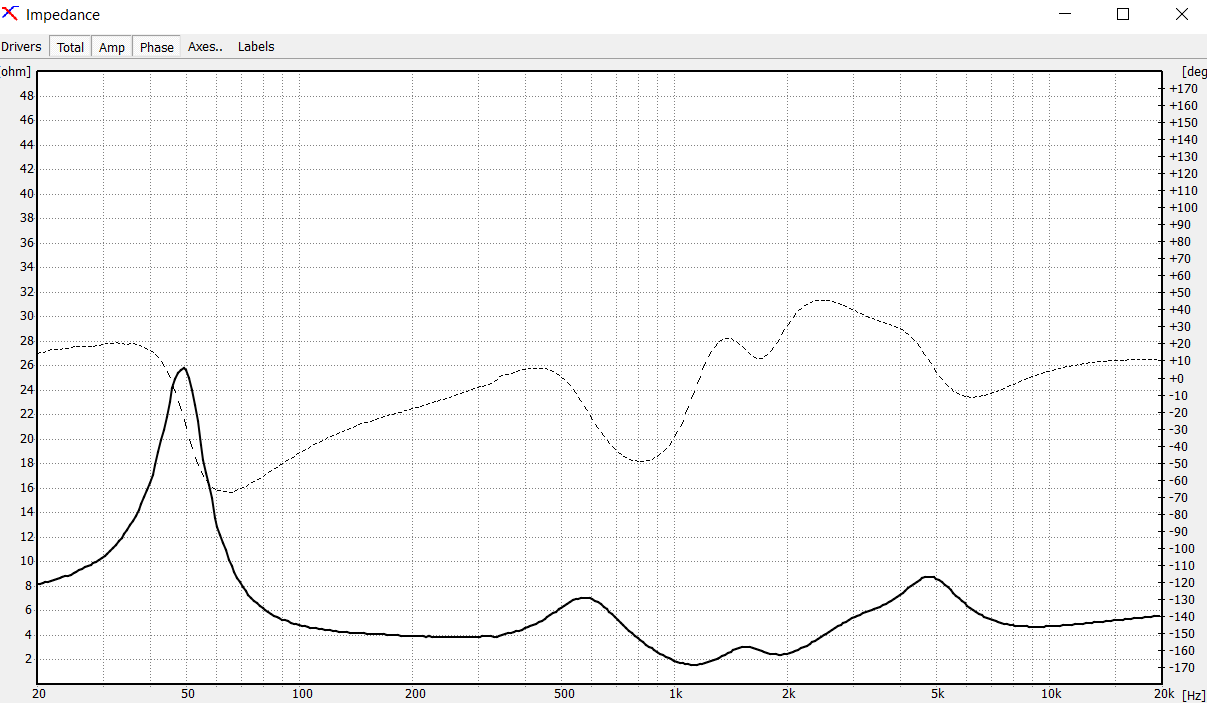Click the 500 frequency axis label
This screenshot has height=712, width=1207.
pos(564,694)
